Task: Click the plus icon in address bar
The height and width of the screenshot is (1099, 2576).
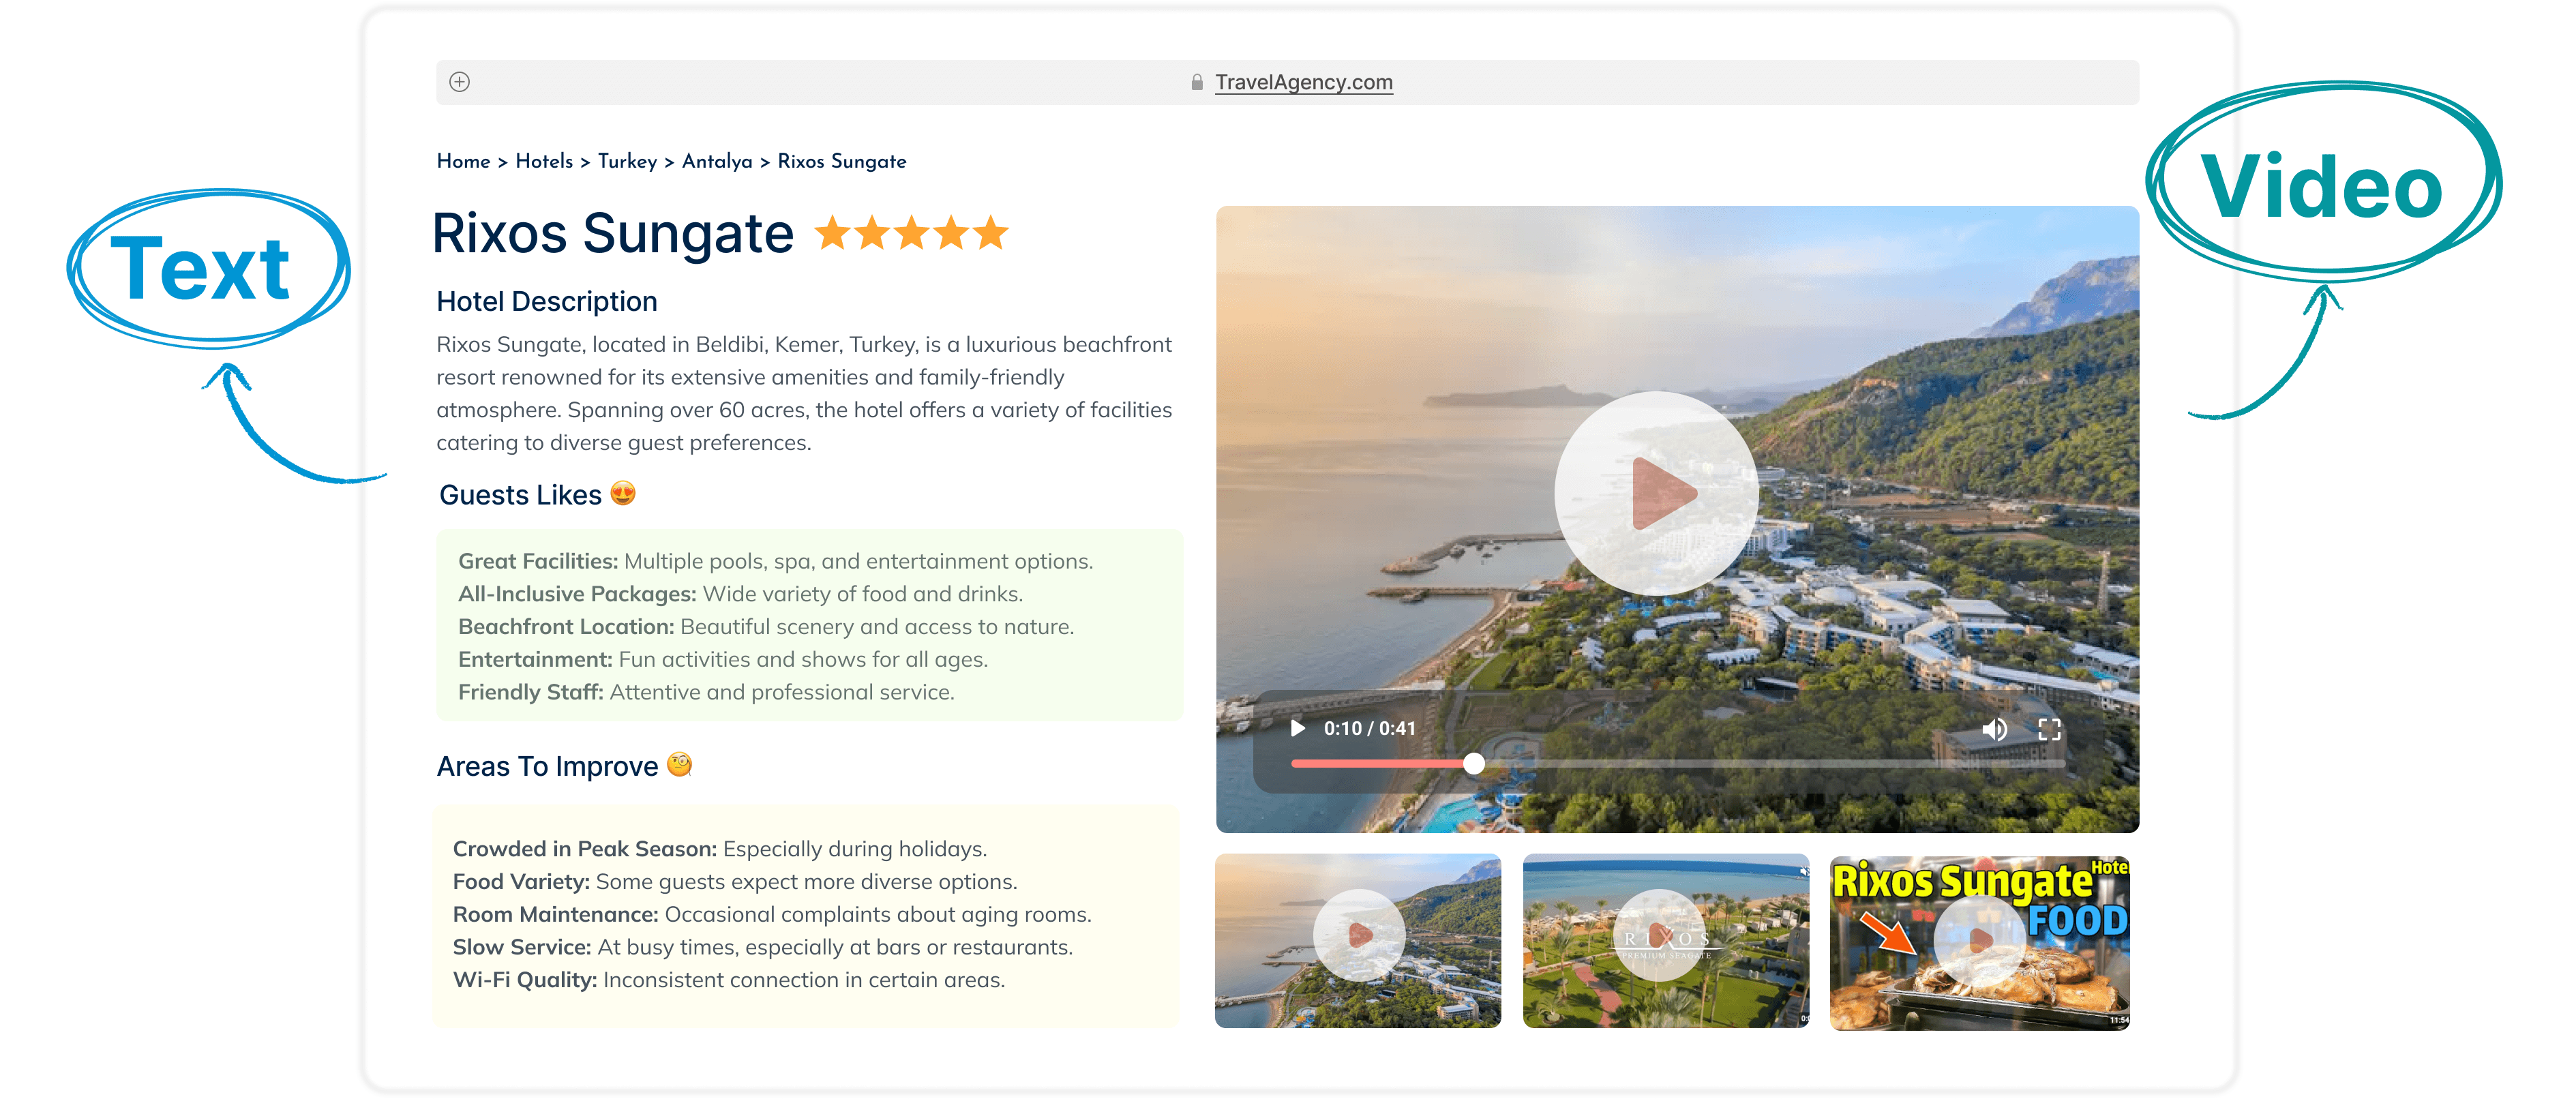Action: [x=459, y=82]
